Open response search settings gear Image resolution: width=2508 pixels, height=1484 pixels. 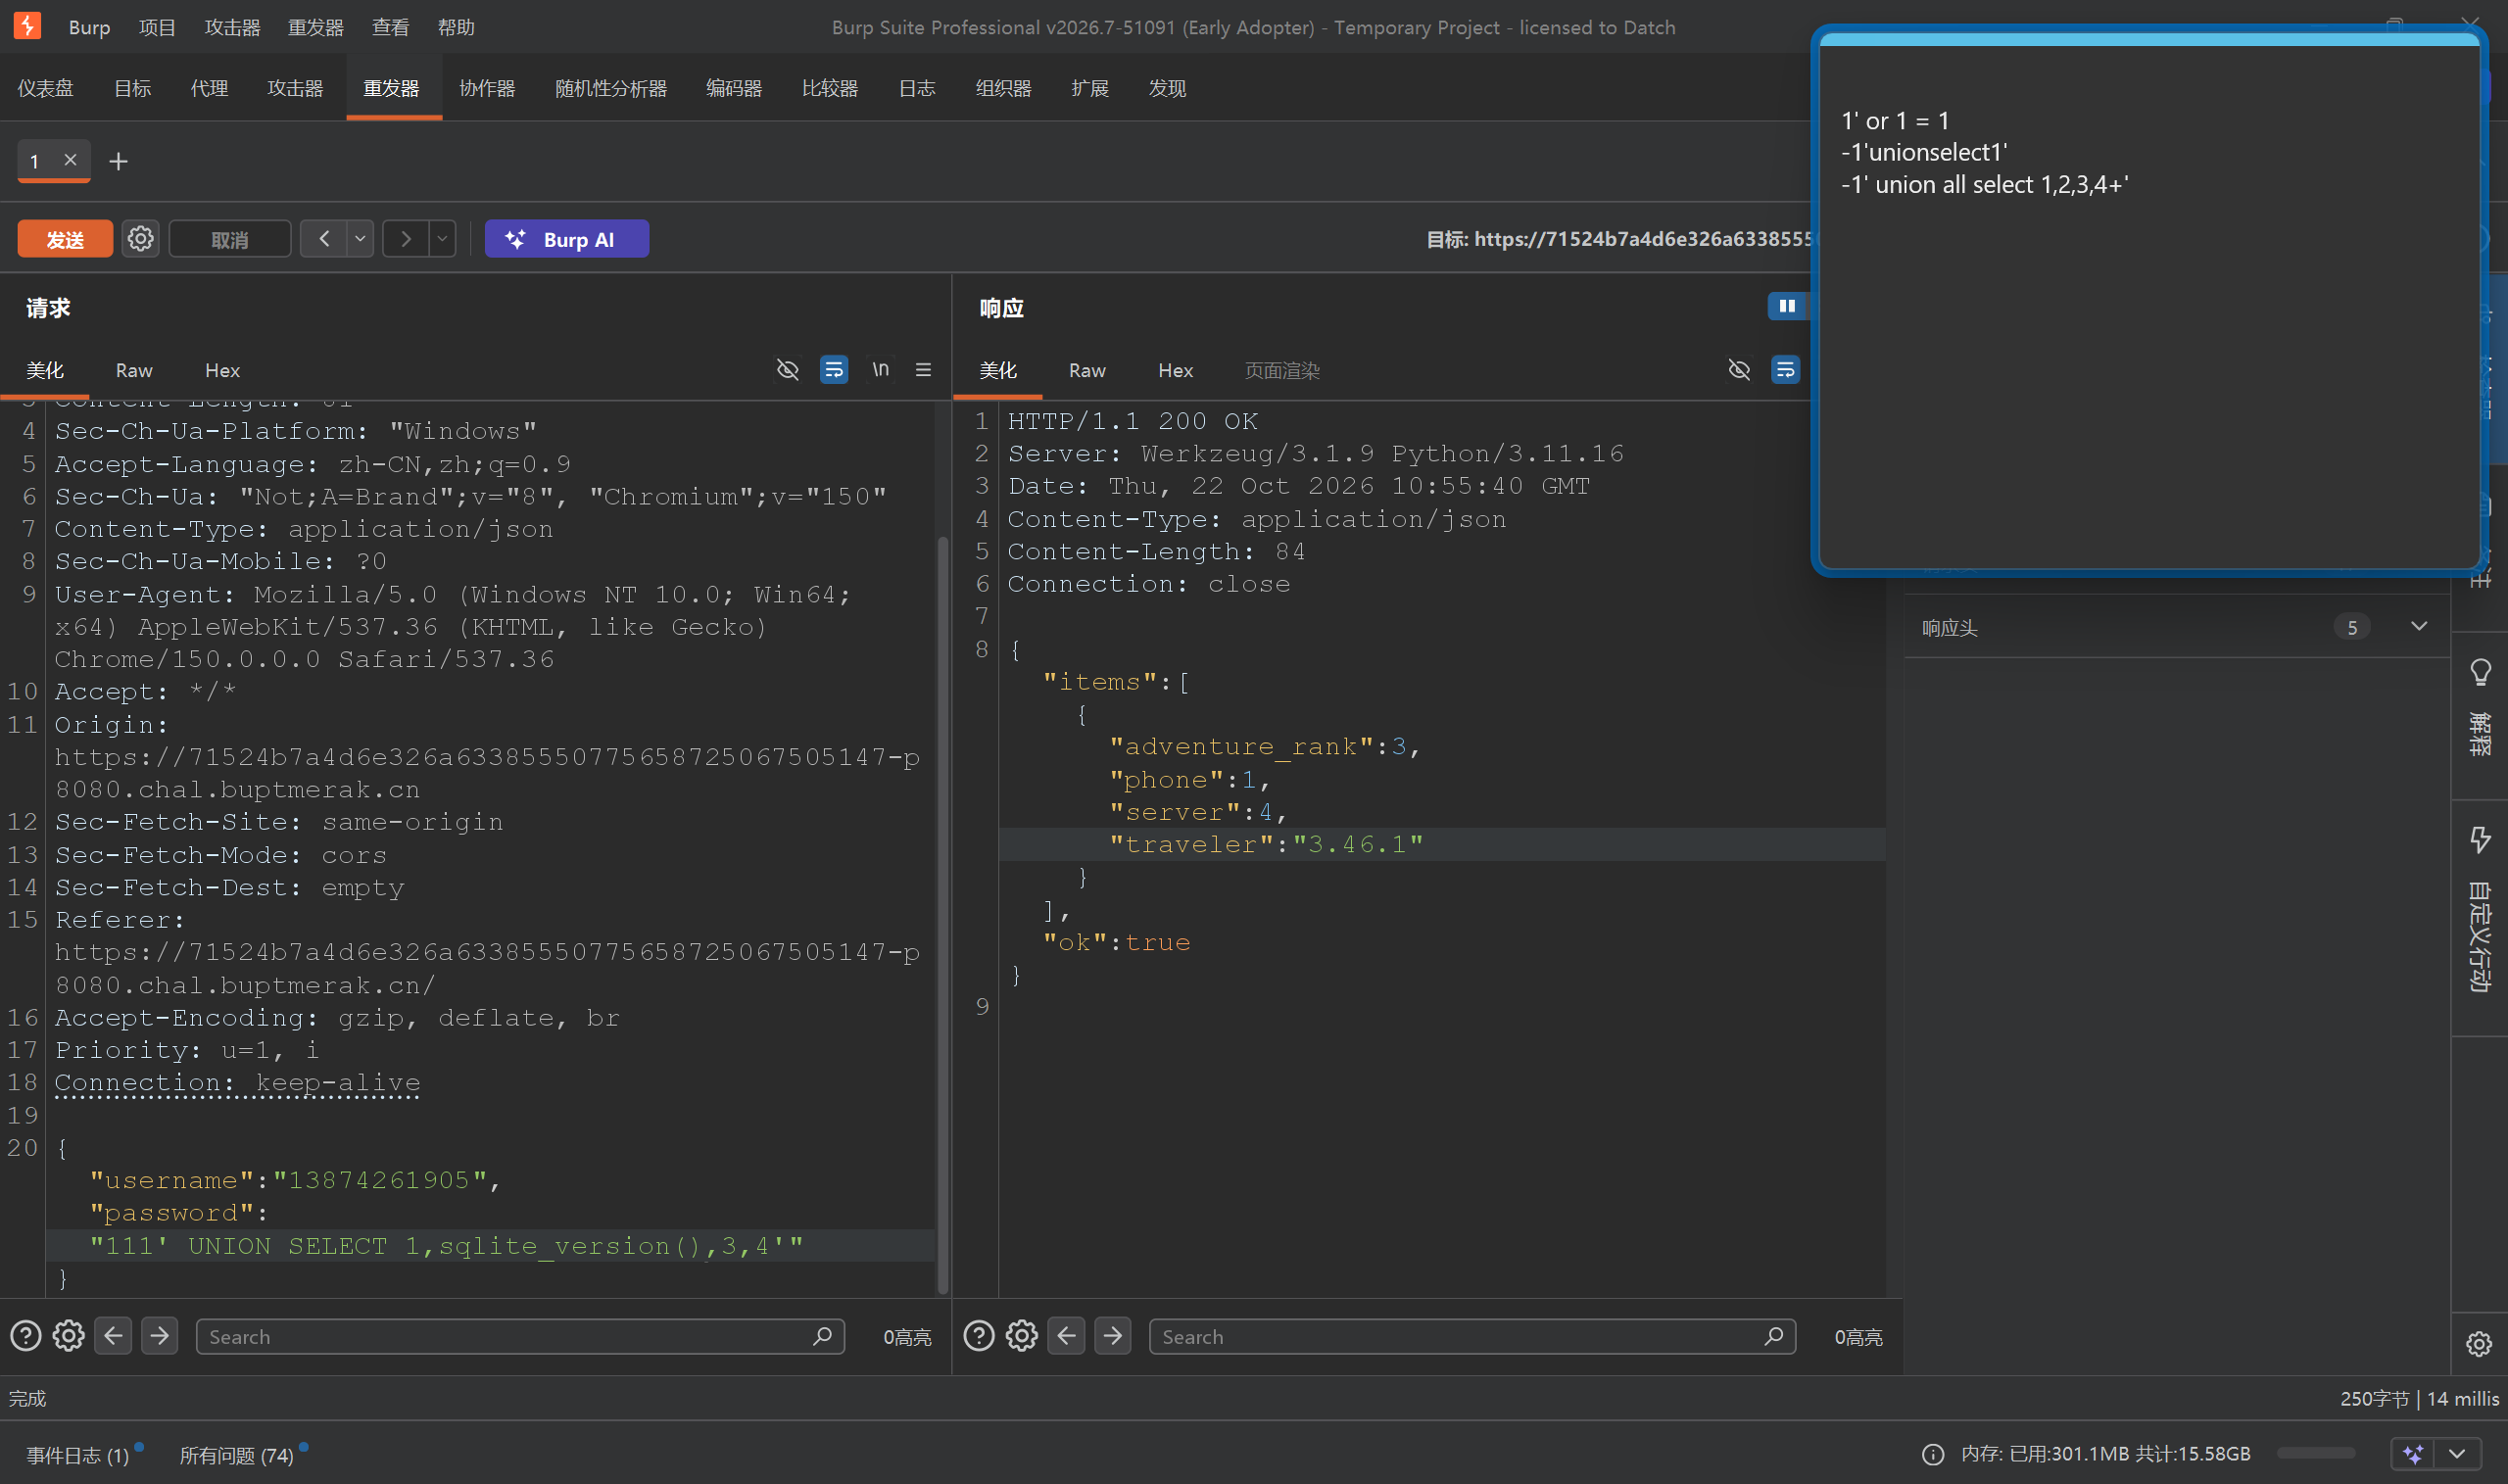click(x=1021, y=1336)
